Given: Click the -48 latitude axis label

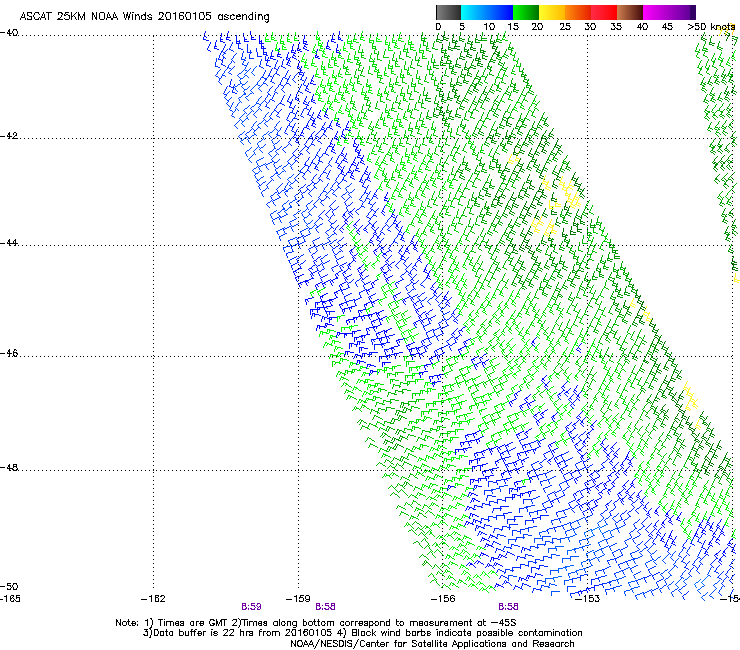Looking at the screenshot, I should (x=9, y=467).
